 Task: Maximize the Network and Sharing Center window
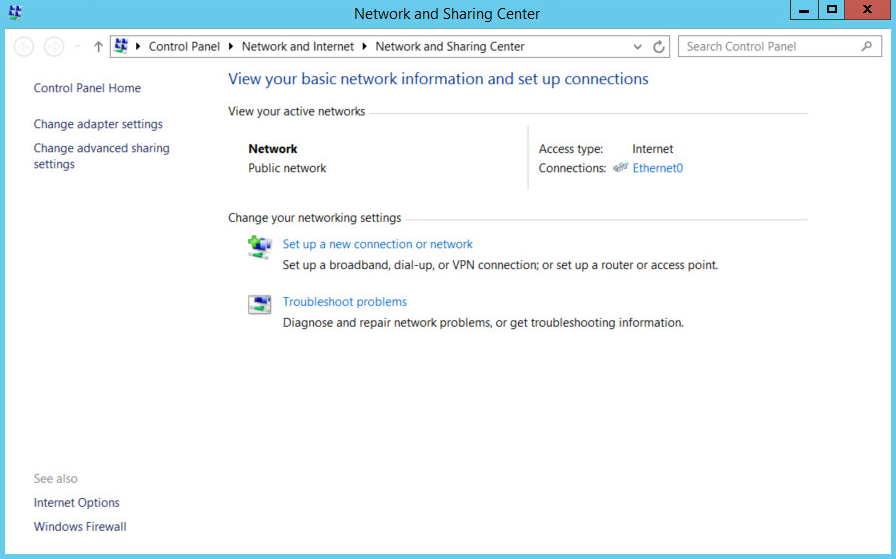(x=831, y=10)
